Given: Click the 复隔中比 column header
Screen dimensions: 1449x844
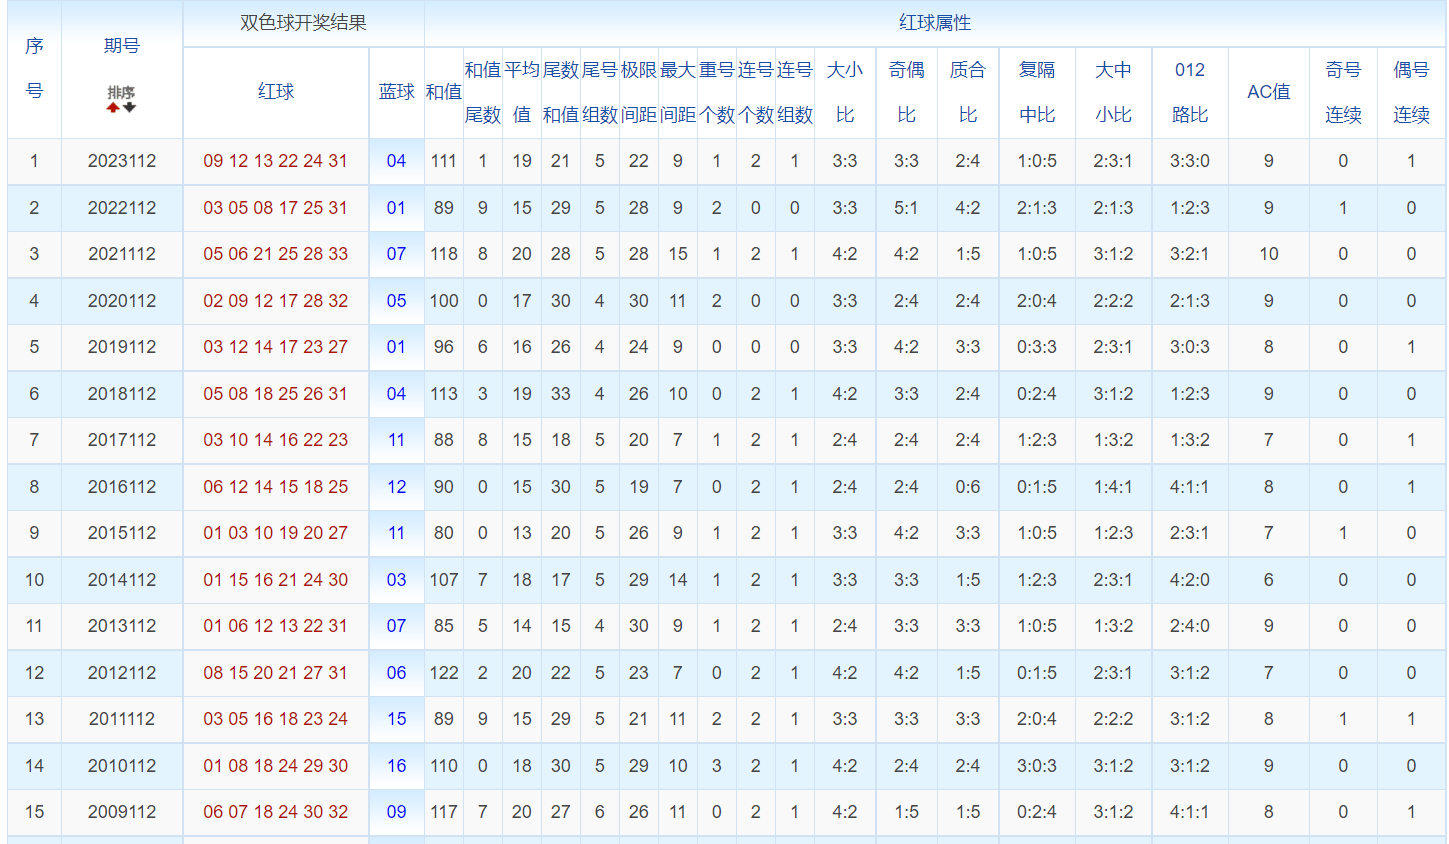Looking at the screenshot, I should 1037,92.
